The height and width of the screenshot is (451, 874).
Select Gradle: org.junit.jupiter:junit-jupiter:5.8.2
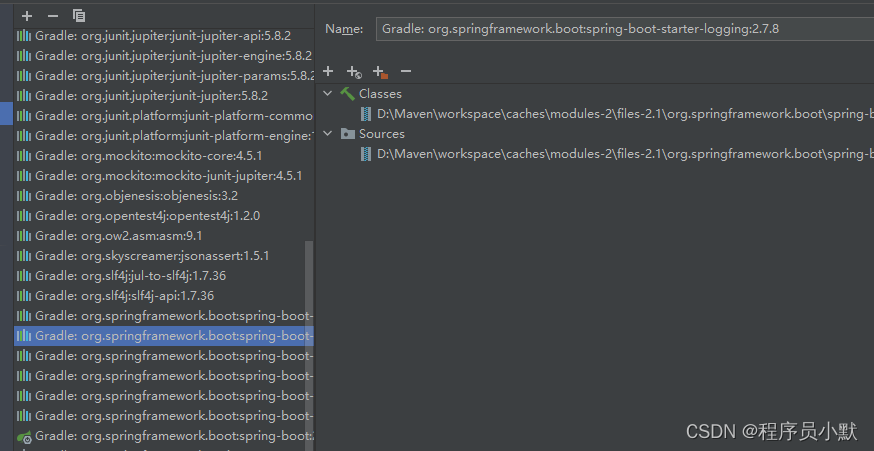(x=164, y=96)
